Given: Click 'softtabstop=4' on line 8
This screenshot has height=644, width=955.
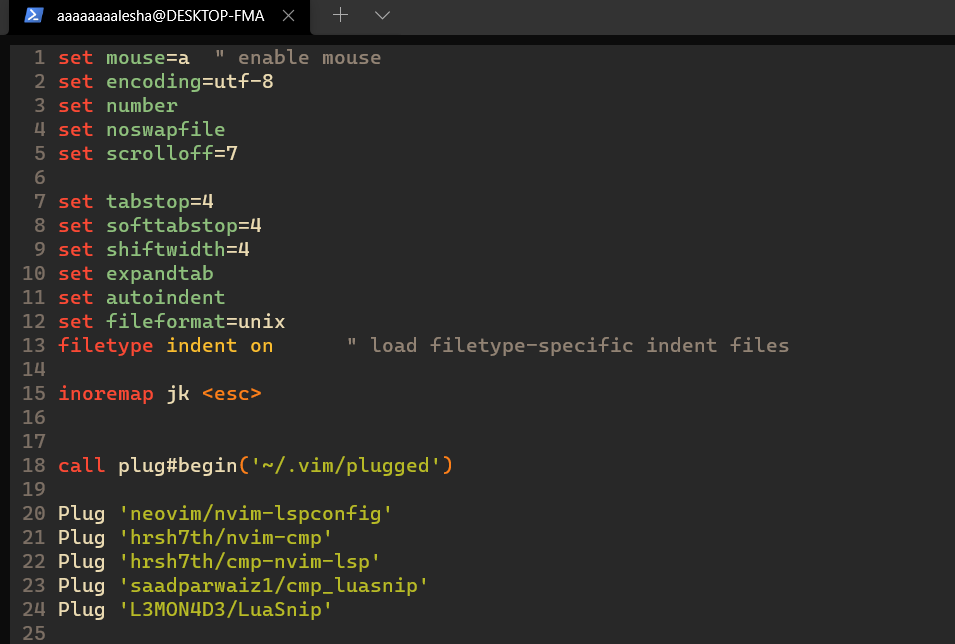Looking at the screenshot, I should pyautogui.click(x=183, y=225).
